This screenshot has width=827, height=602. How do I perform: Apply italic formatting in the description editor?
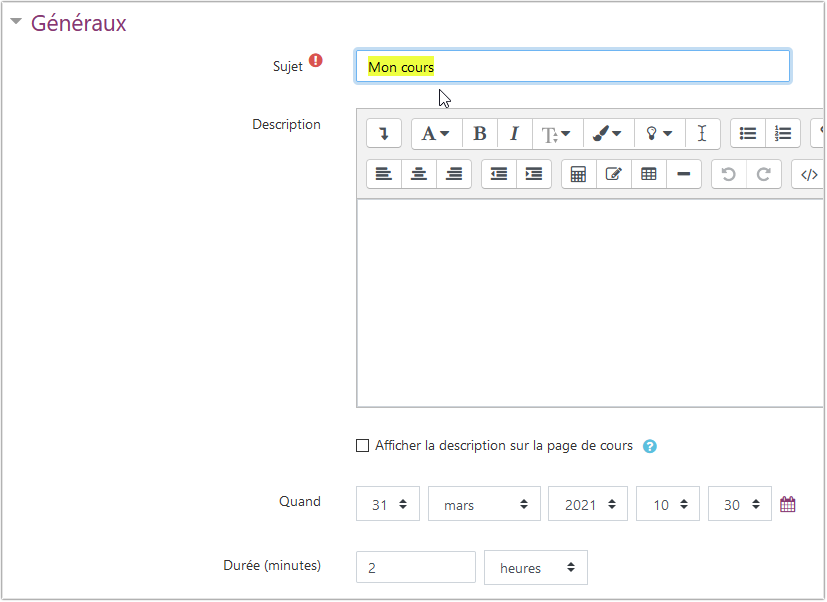514,134
